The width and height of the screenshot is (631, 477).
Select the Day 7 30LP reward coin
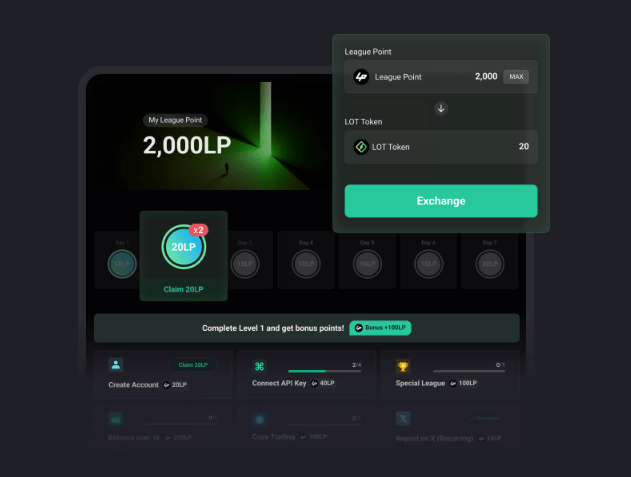point(490,264)
